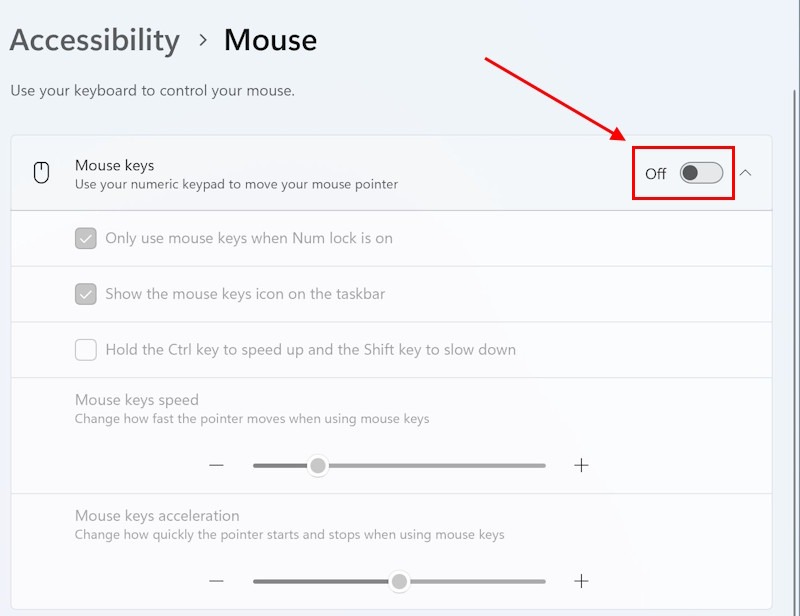The height and width of the screenshot is (616, 800).
Task: Increase Mouse keys acceleration with the plus icon
Action: [x=581, y=581]
